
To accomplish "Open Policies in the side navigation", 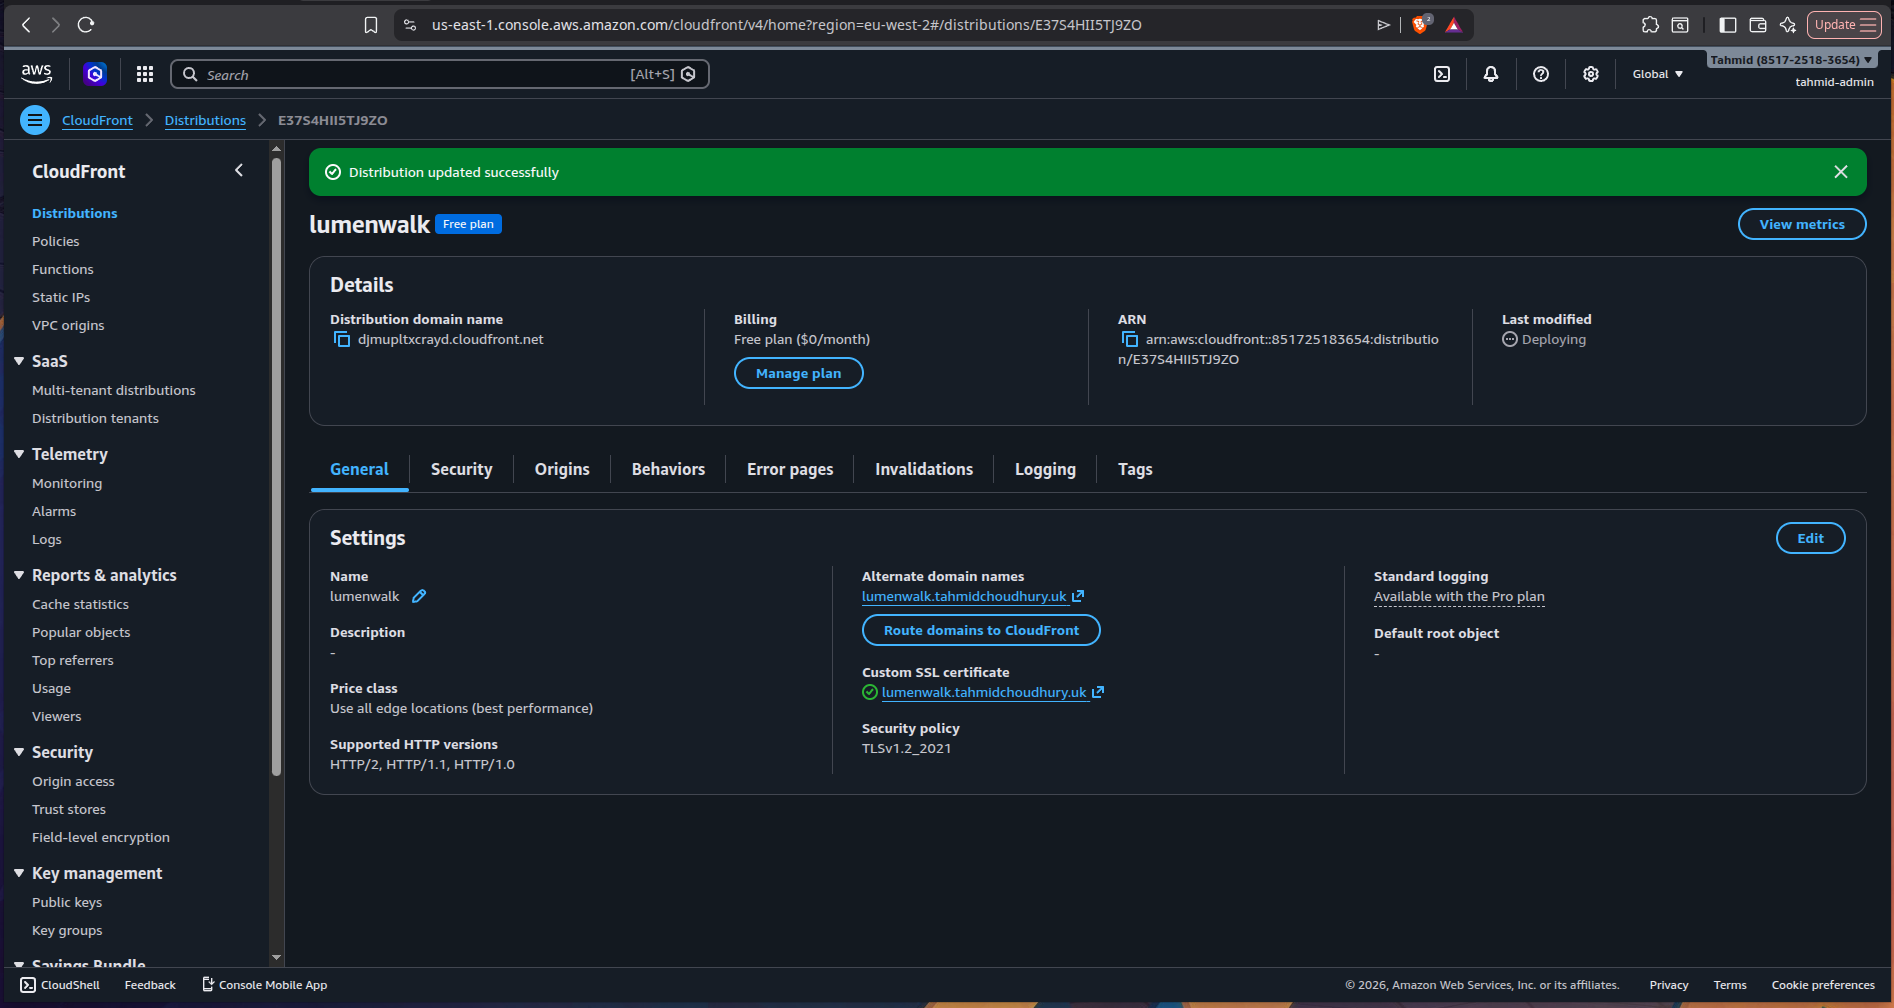I will click(x=56, y=242).
